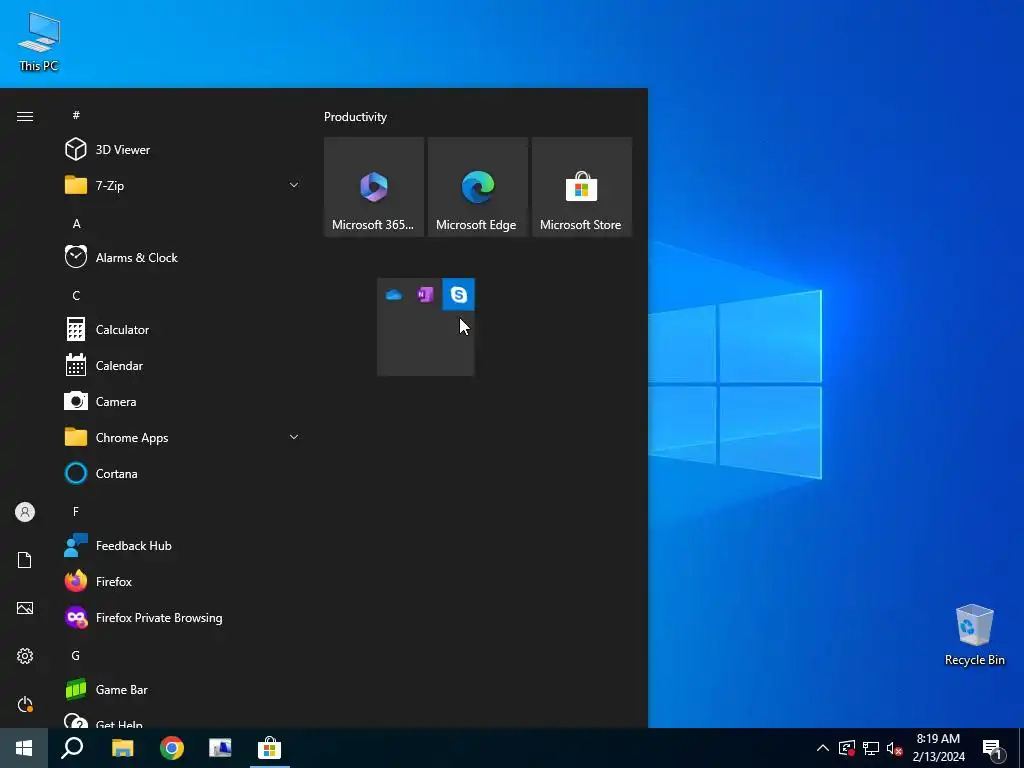Open the Microsoft Edge tile
The height and width of the screenshot is (768, 1024).
tap(477, 187)
